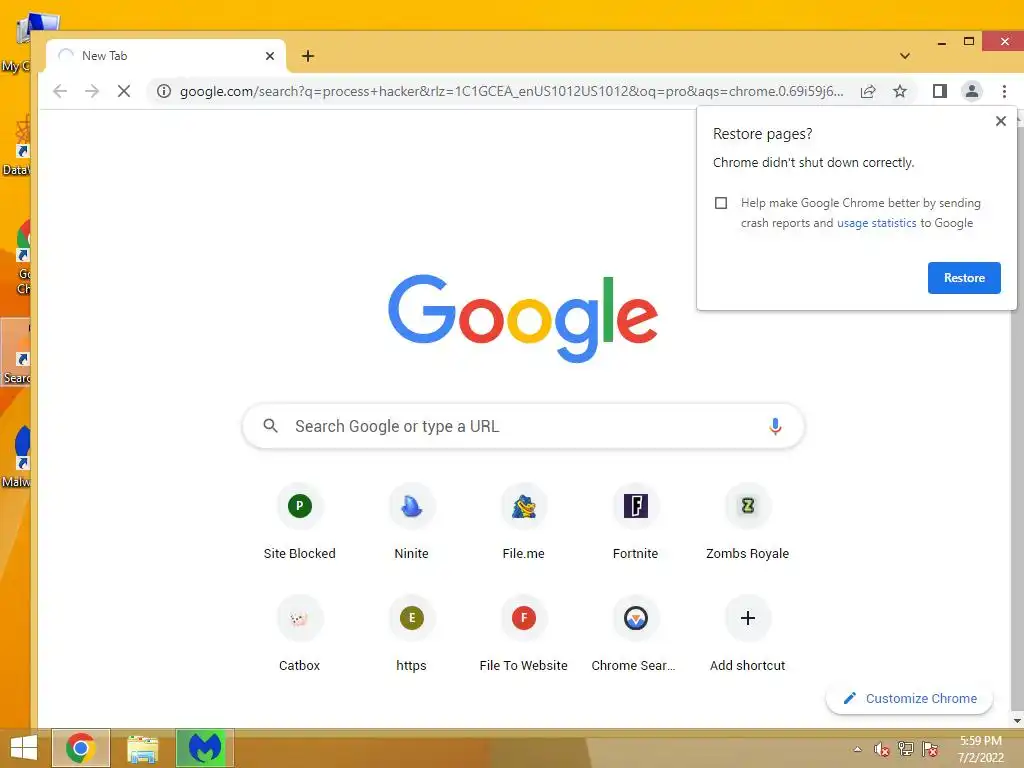Open the usage statistics link
The height and width of the screenshot is (768, 1024).
[x=876, y=223]
